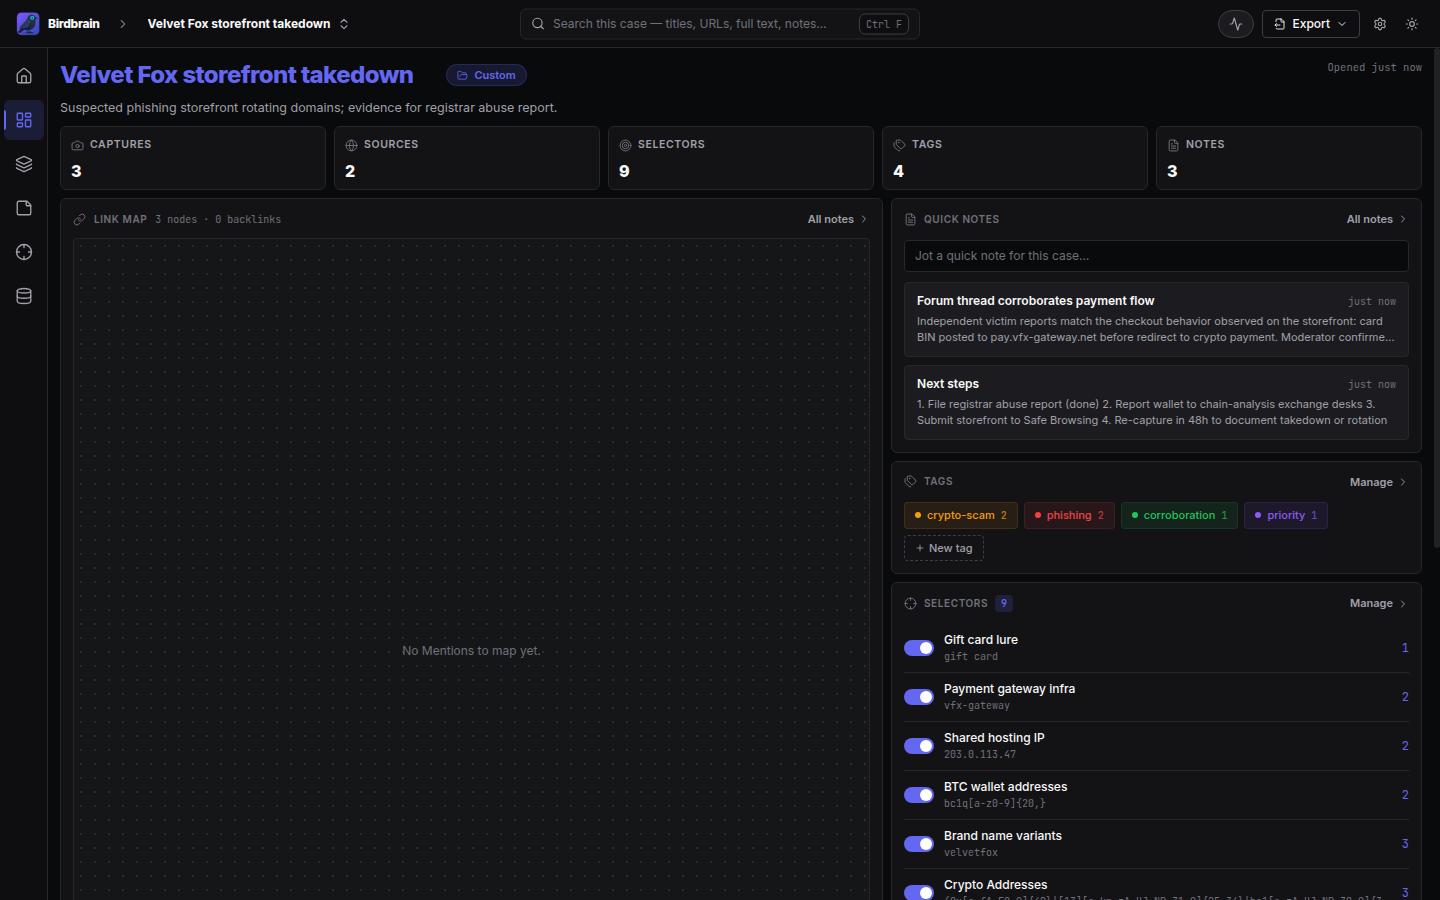
Task: Open the activity pulse icon button
Action: pos(1236,24)
